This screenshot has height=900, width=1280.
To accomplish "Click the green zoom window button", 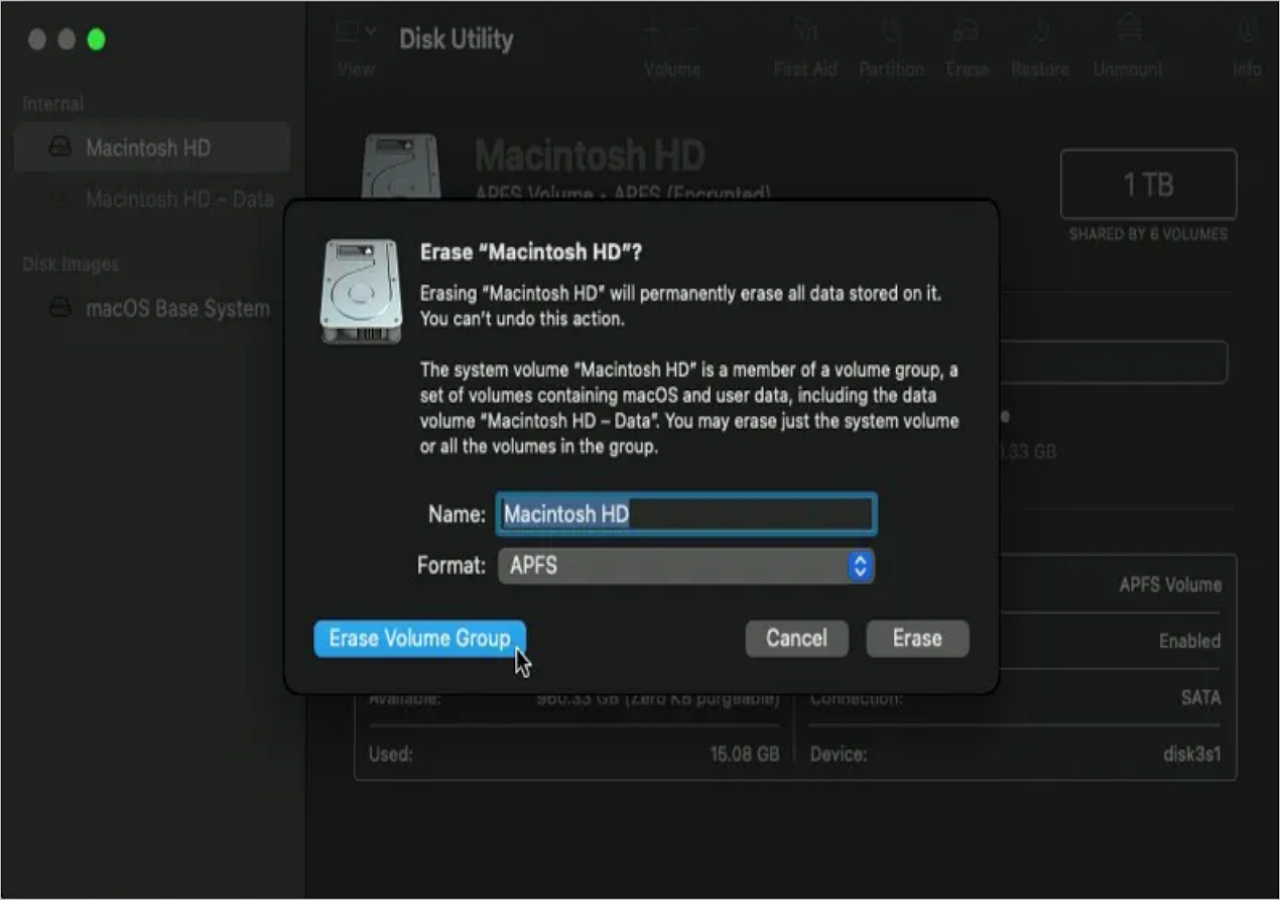I will tap(96, 39).
